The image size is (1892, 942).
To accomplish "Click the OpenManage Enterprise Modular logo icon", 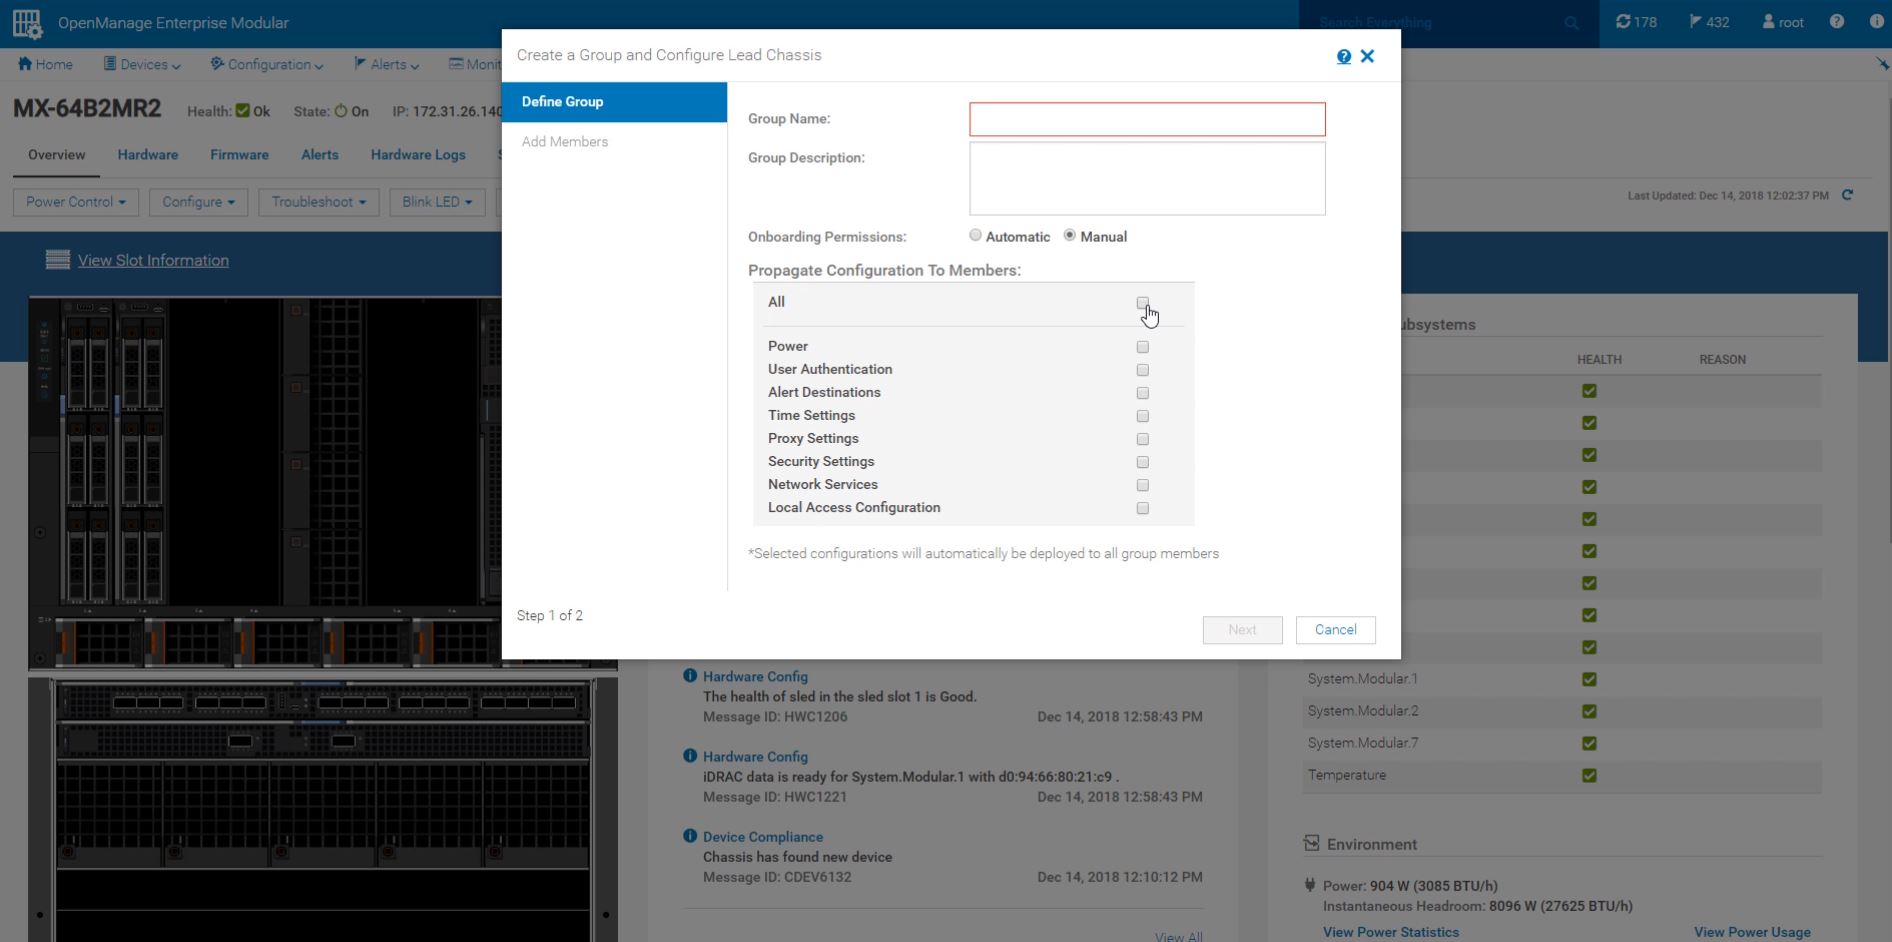I will (27, 23).
